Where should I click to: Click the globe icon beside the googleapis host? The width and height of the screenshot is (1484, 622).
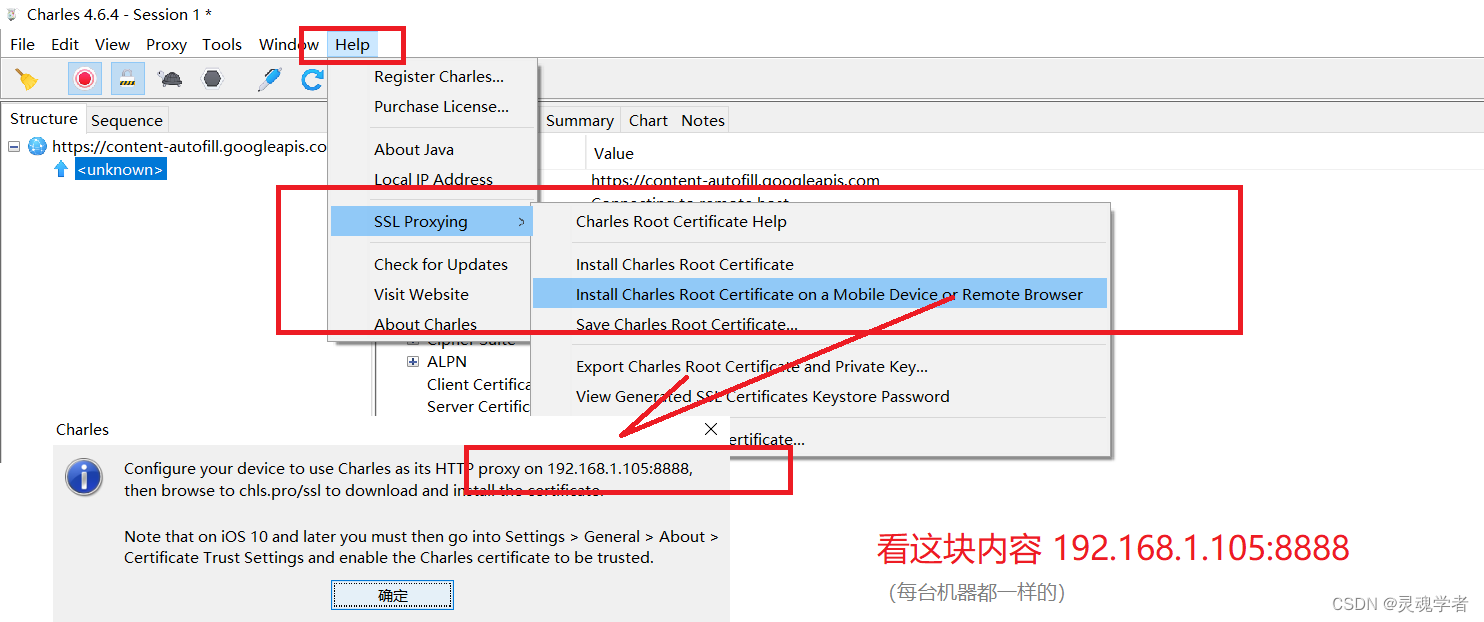(37, 146)
